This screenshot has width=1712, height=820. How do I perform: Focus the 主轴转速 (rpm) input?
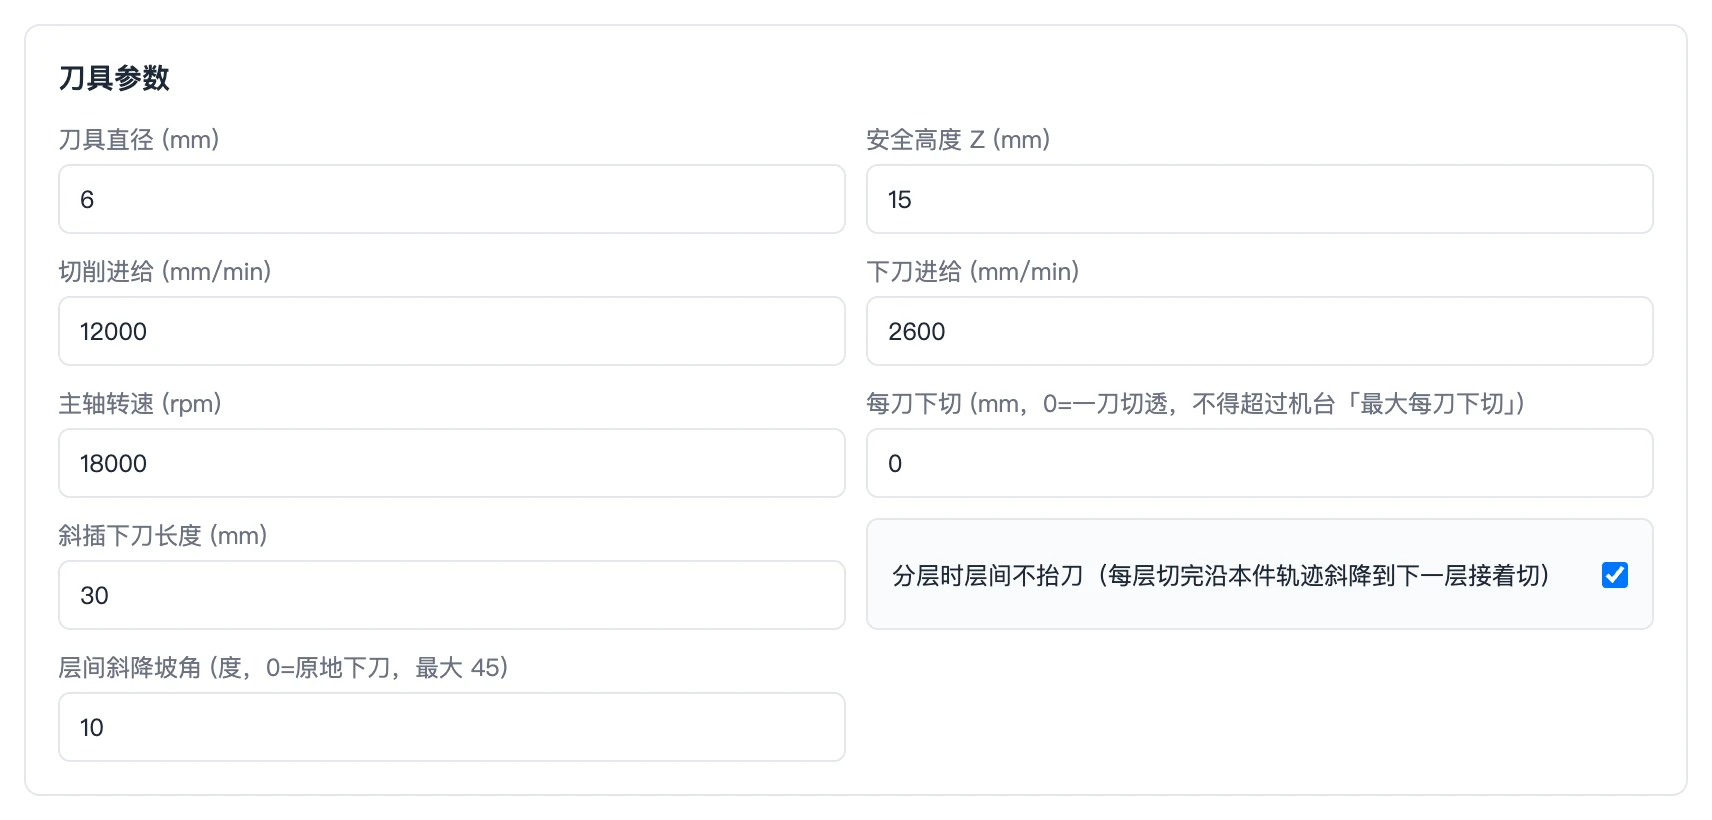click(452, 463)
